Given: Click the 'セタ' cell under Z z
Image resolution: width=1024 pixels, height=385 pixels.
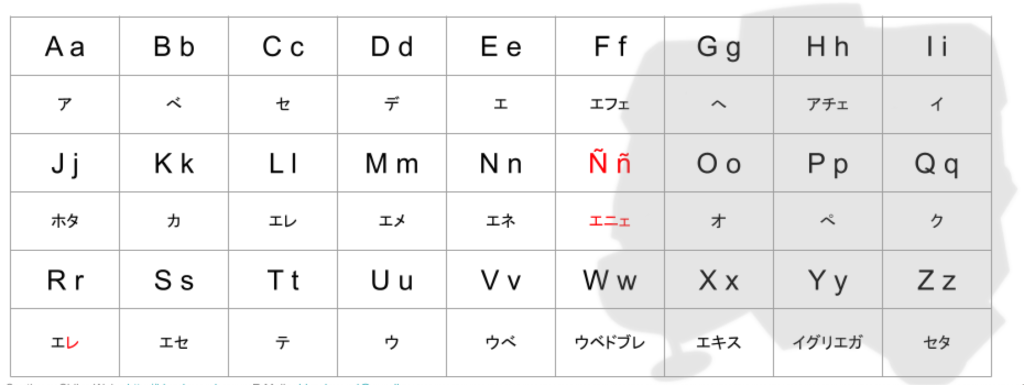Looking at the screenshot, I should click(x=937, y=343).
